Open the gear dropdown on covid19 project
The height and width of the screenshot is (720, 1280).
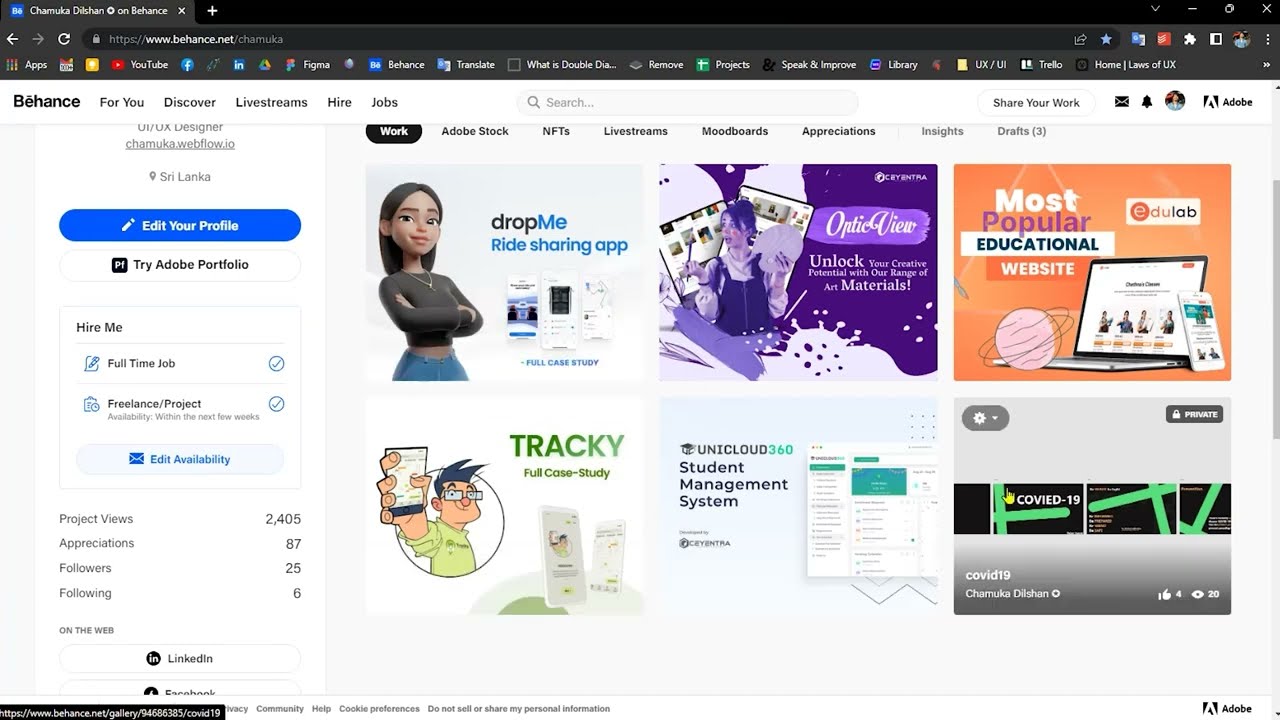(986, 418)
